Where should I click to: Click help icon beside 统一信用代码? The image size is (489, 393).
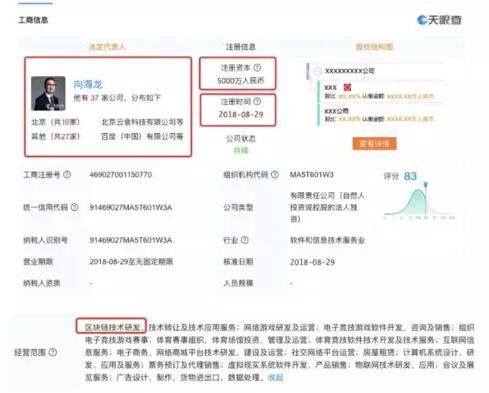tap(75, 207)
